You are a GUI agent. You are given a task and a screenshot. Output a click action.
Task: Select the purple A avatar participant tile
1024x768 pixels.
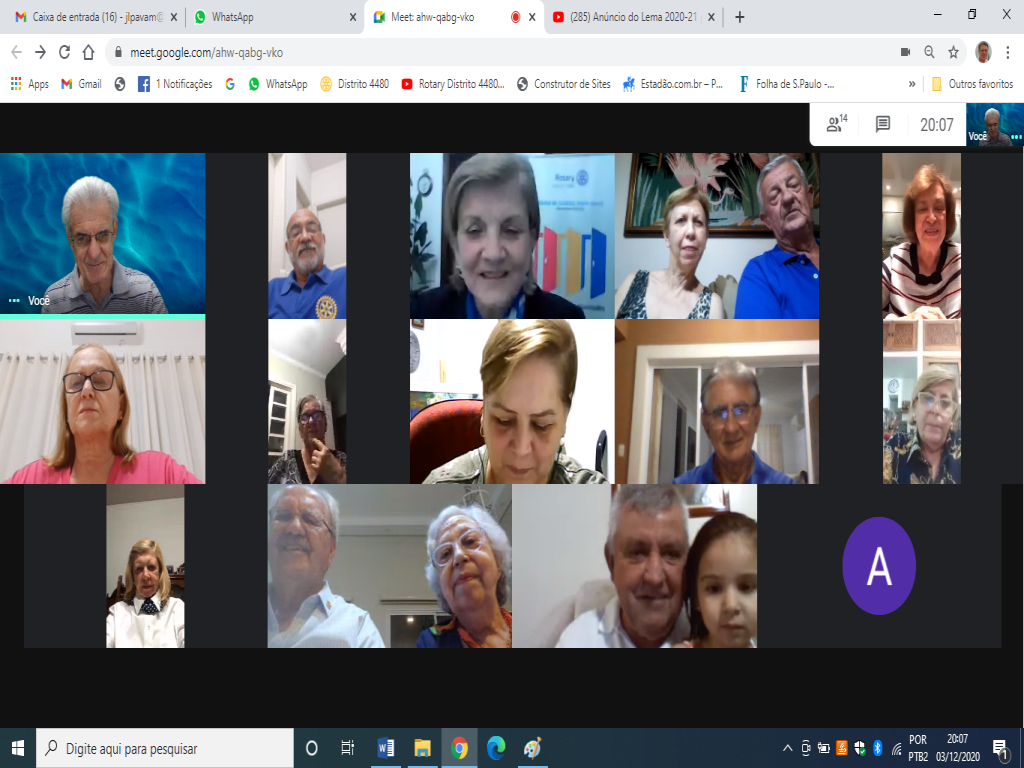(x=878, y=566)
